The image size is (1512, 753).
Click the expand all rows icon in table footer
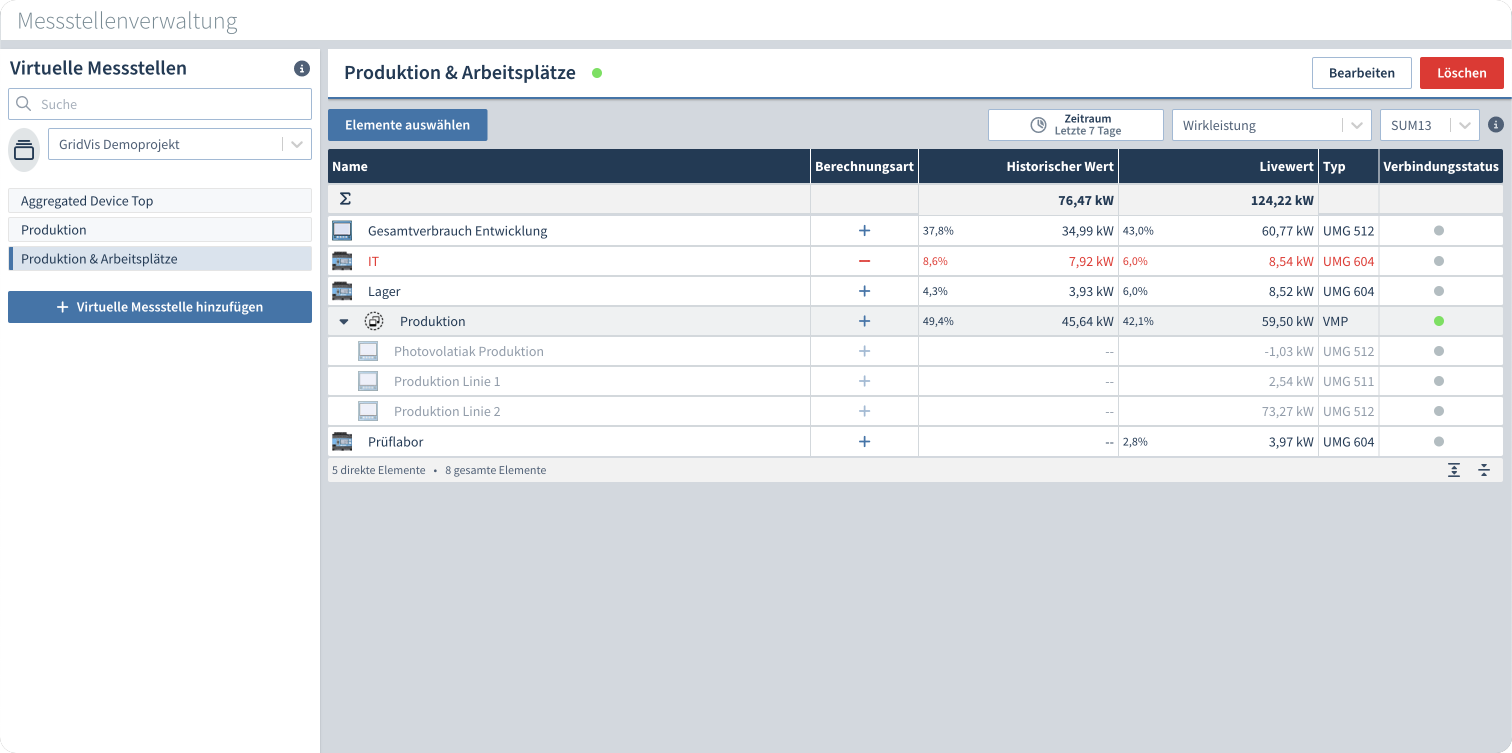pos(1454,470)
